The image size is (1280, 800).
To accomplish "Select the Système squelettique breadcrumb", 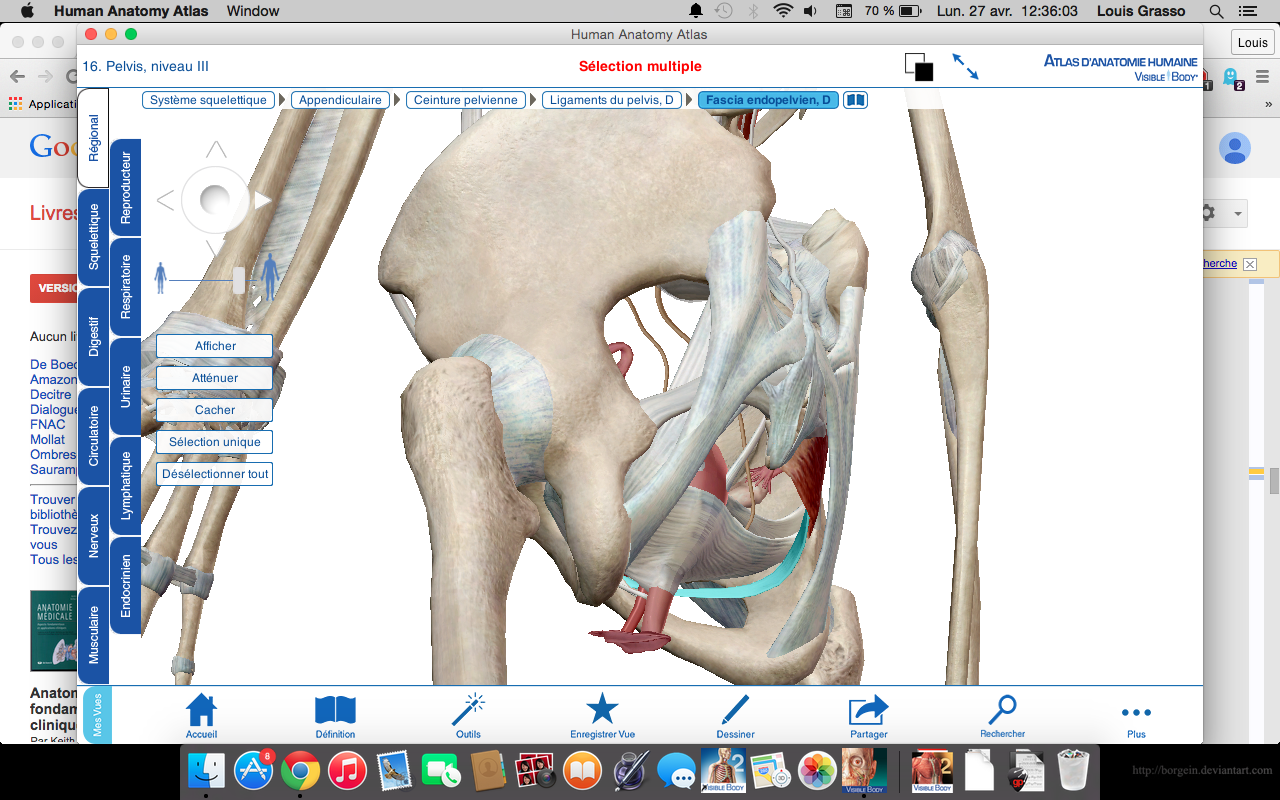I will pyautogui.click(x=208, y=100).
